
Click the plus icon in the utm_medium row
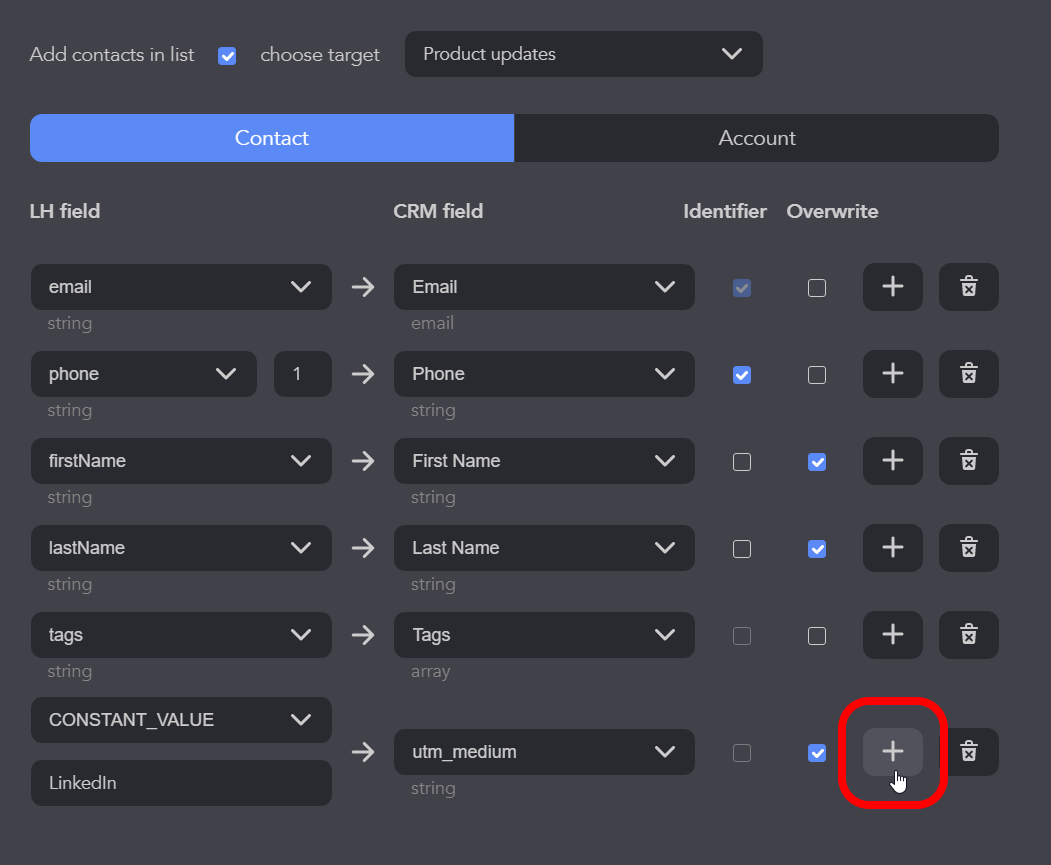(892, 752)
